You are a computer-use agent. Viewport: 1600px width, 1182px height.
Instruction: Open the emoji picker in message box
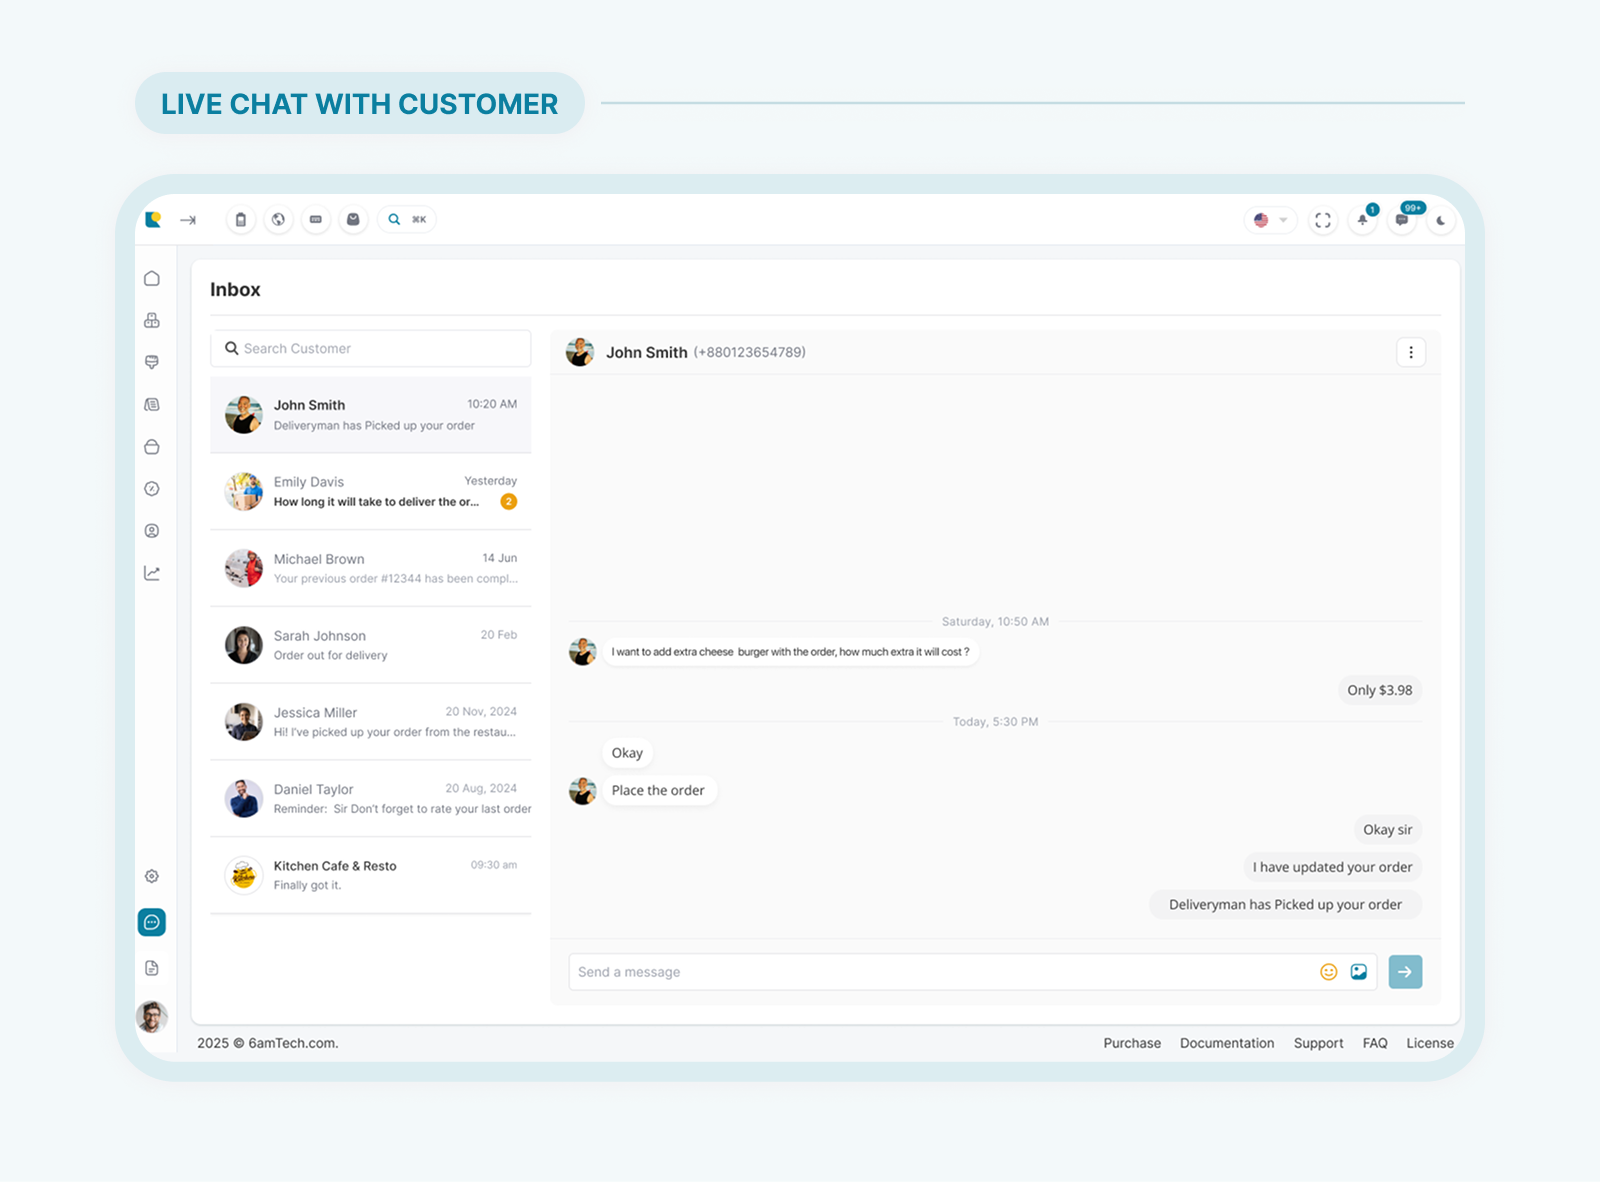1328,972
